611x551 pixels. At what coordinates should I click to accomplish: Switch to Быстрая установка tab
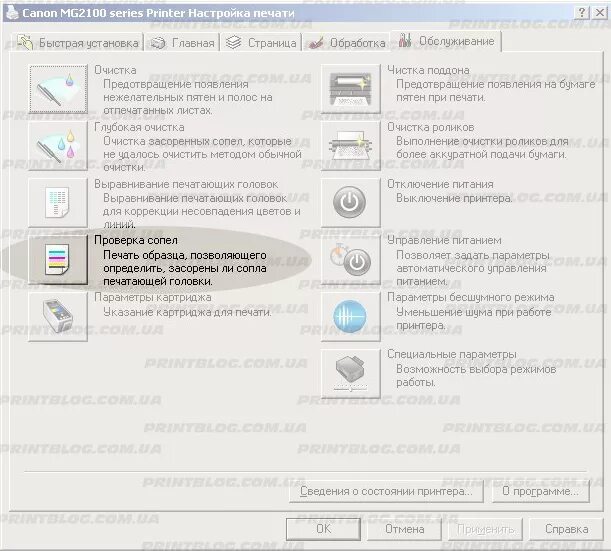[x=78, y=42]
